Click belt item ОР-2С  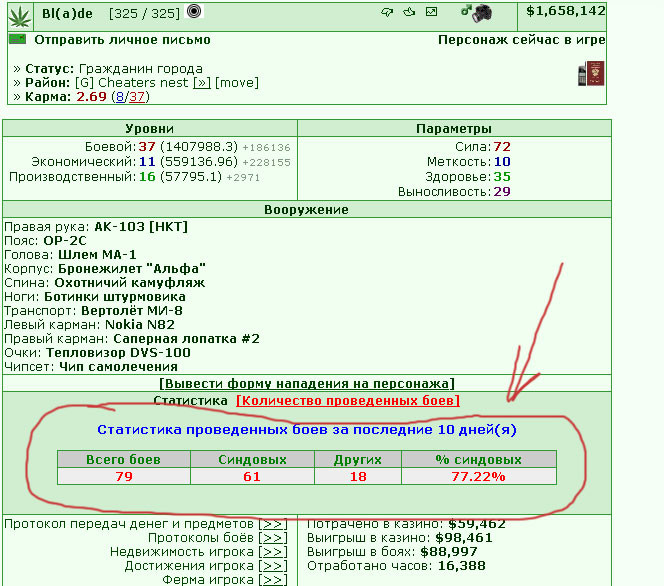[x=65, y=241]
